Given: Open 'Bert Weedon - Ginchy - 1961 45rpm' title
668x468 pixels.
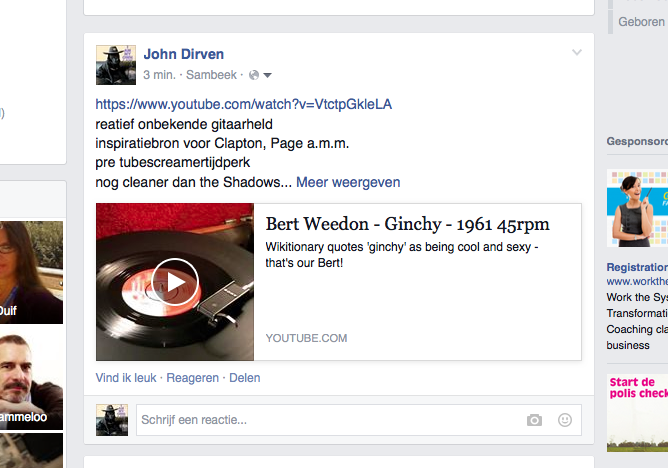Looking at the screenshot, I should click(408, 224).
